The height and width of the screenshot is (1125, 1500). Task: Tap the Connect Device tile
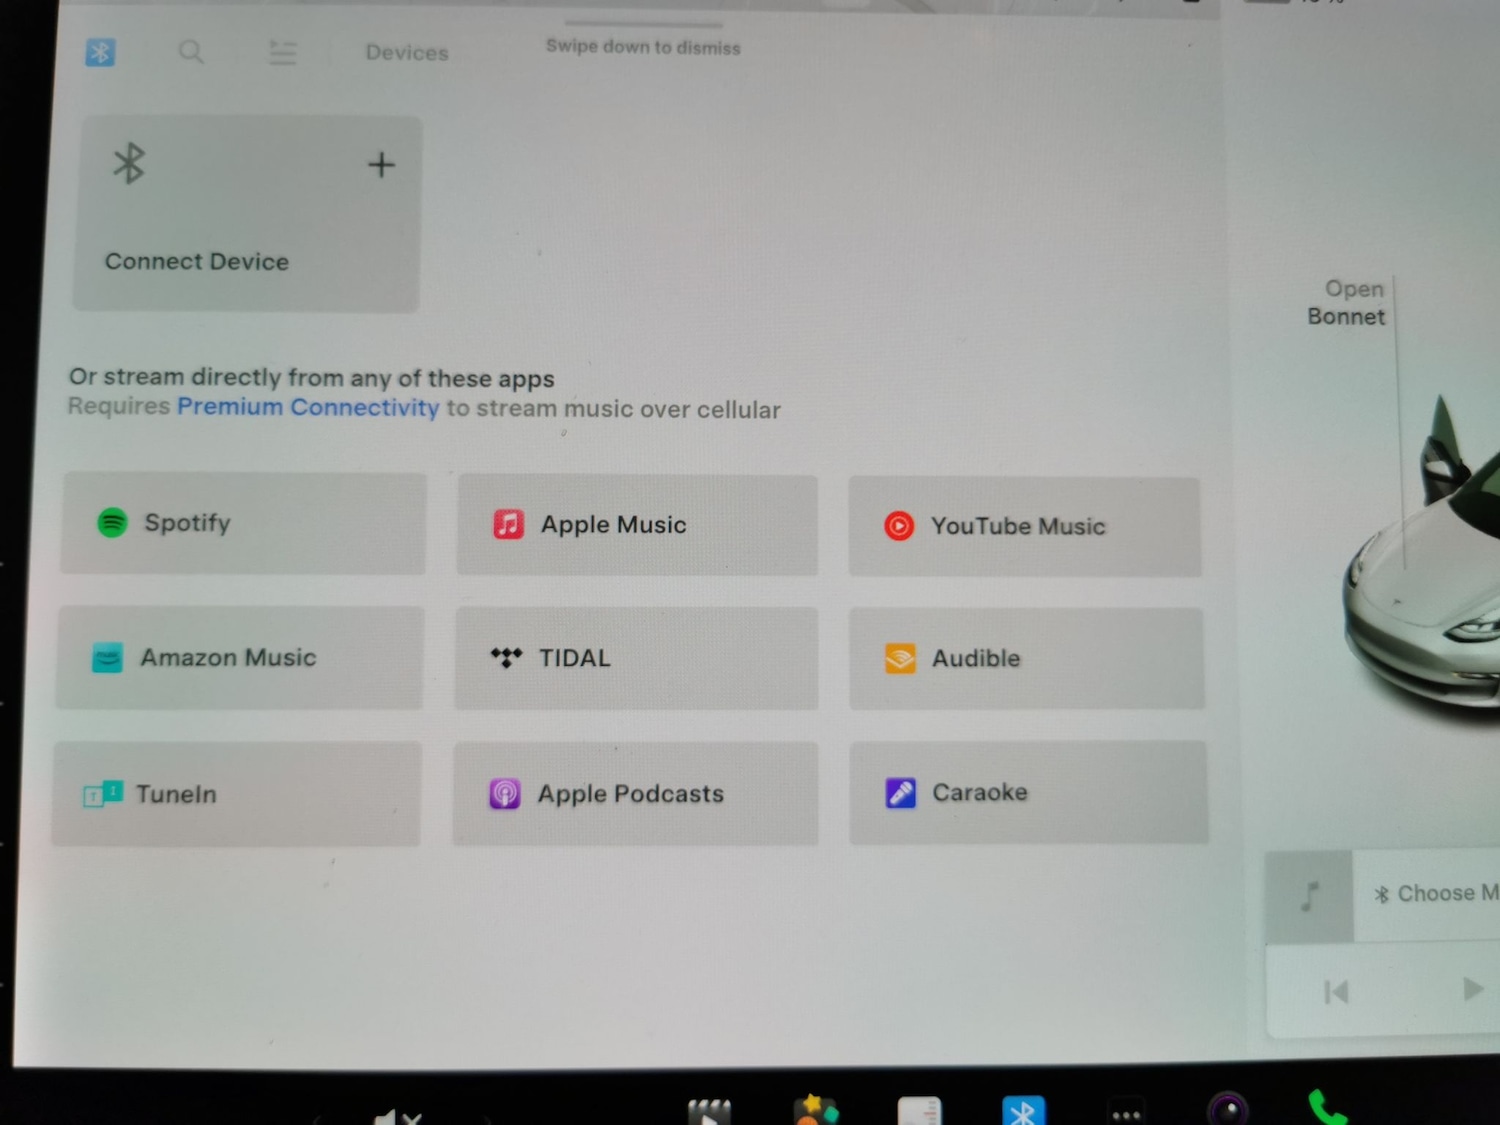point(246,214)
